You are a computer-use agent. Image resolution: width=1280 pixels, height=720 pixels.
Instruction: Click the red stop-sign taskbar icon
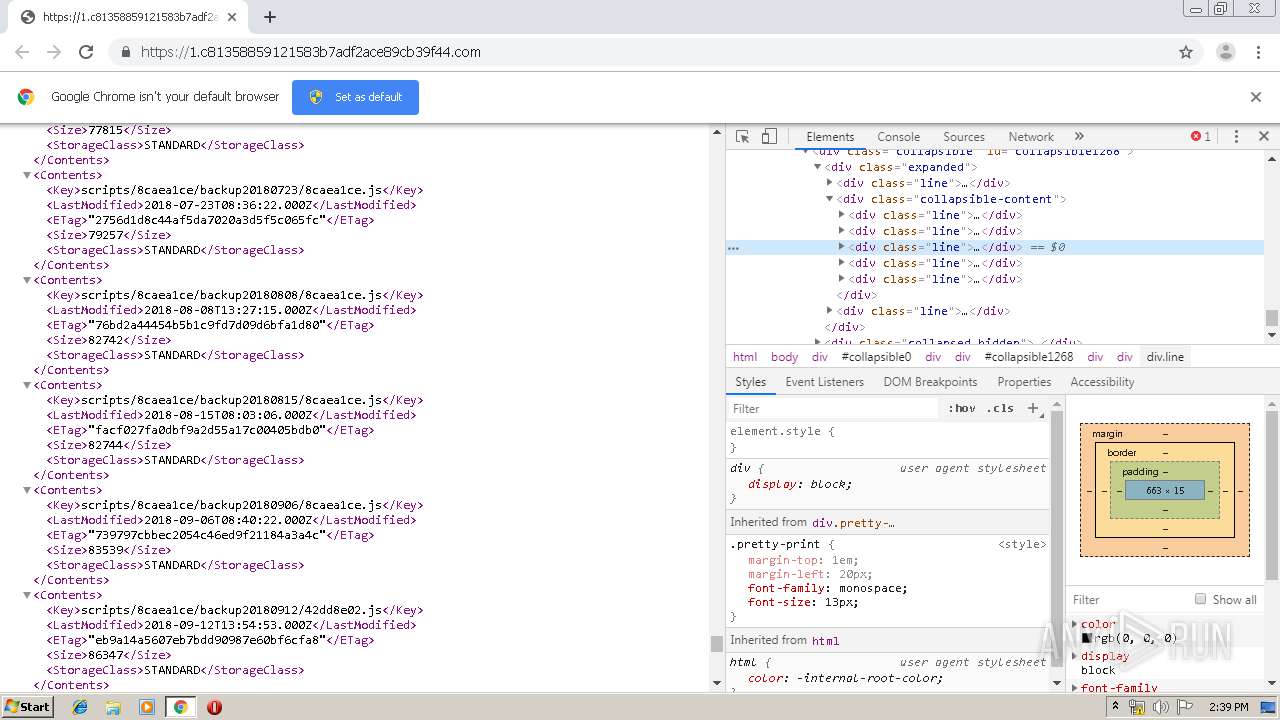[x=214, y=707]
